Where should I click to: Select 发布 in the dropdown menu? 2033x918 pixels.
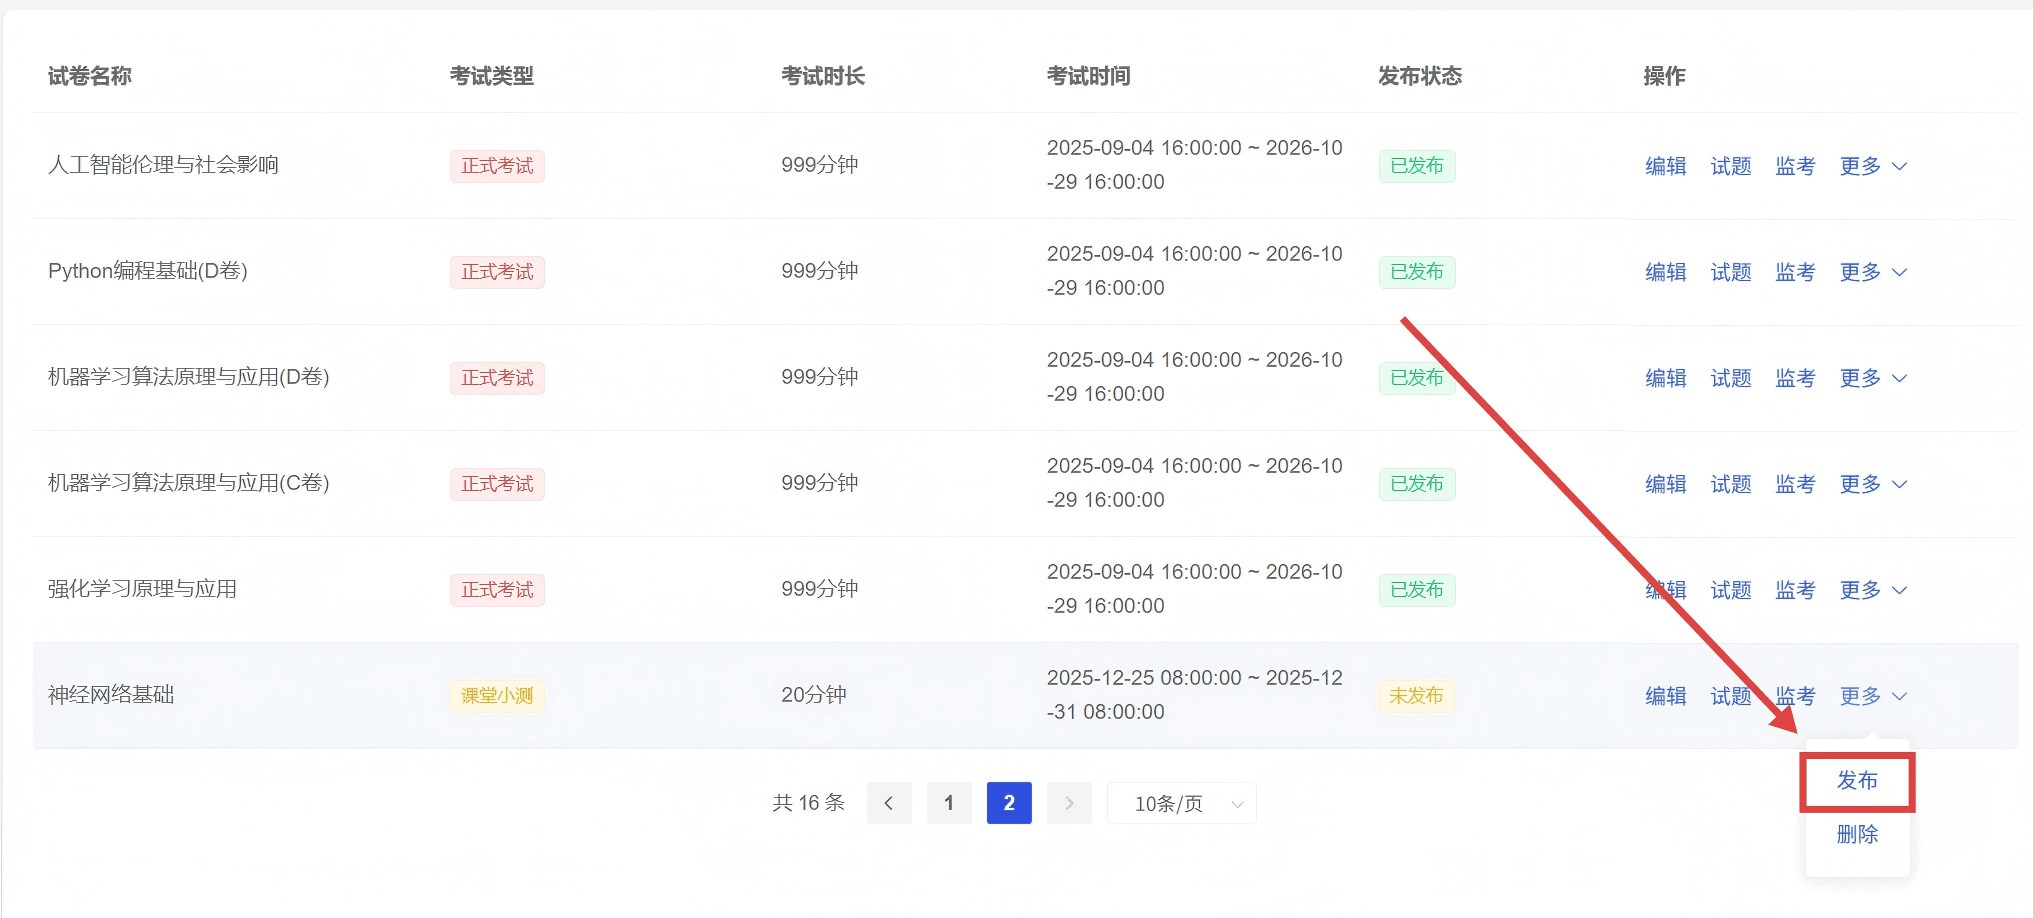coord(1857,780)
